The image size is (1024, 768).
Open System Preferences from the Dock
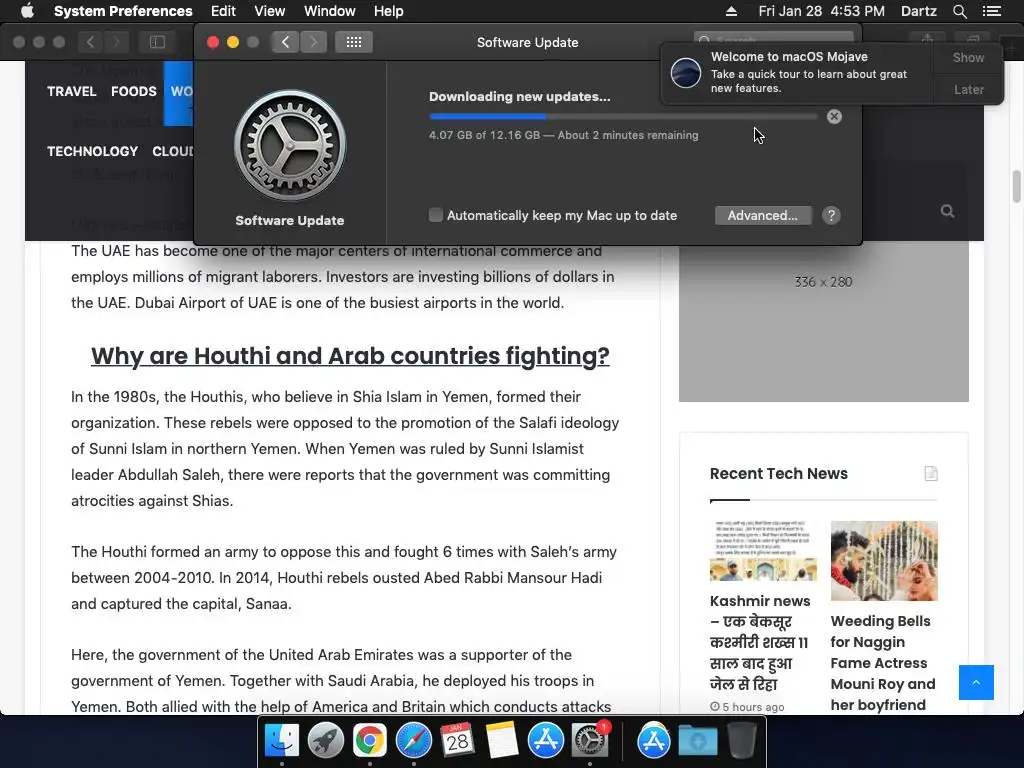click(590, 741)
